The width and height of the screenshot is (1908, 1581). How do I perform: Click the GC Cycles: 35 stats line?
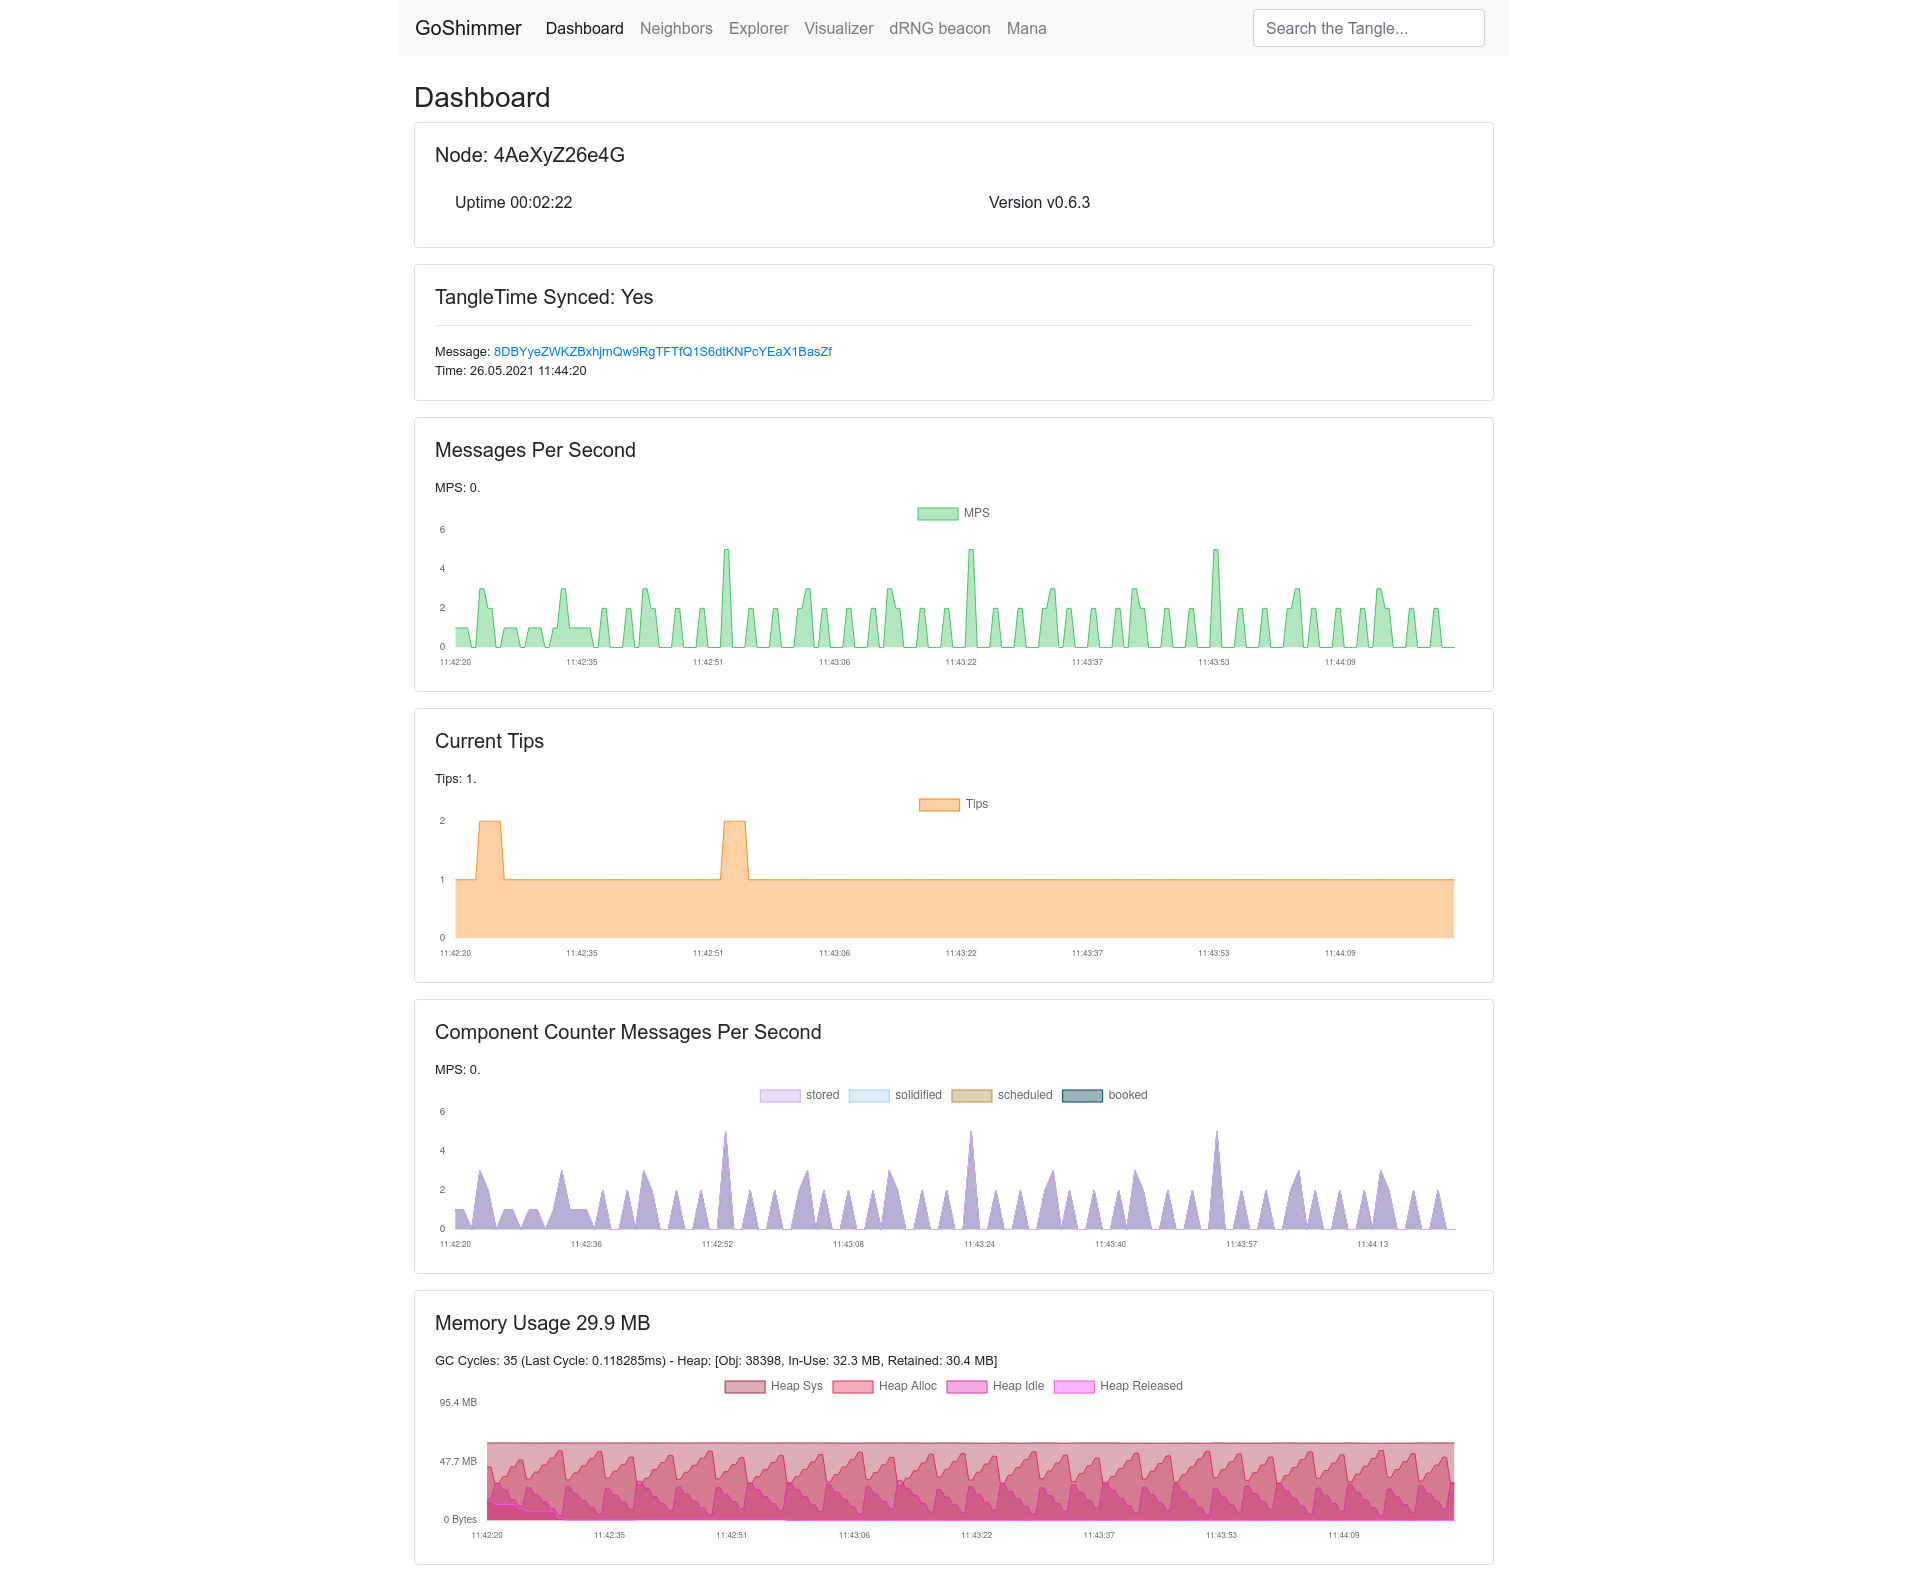pos(716,1361)
